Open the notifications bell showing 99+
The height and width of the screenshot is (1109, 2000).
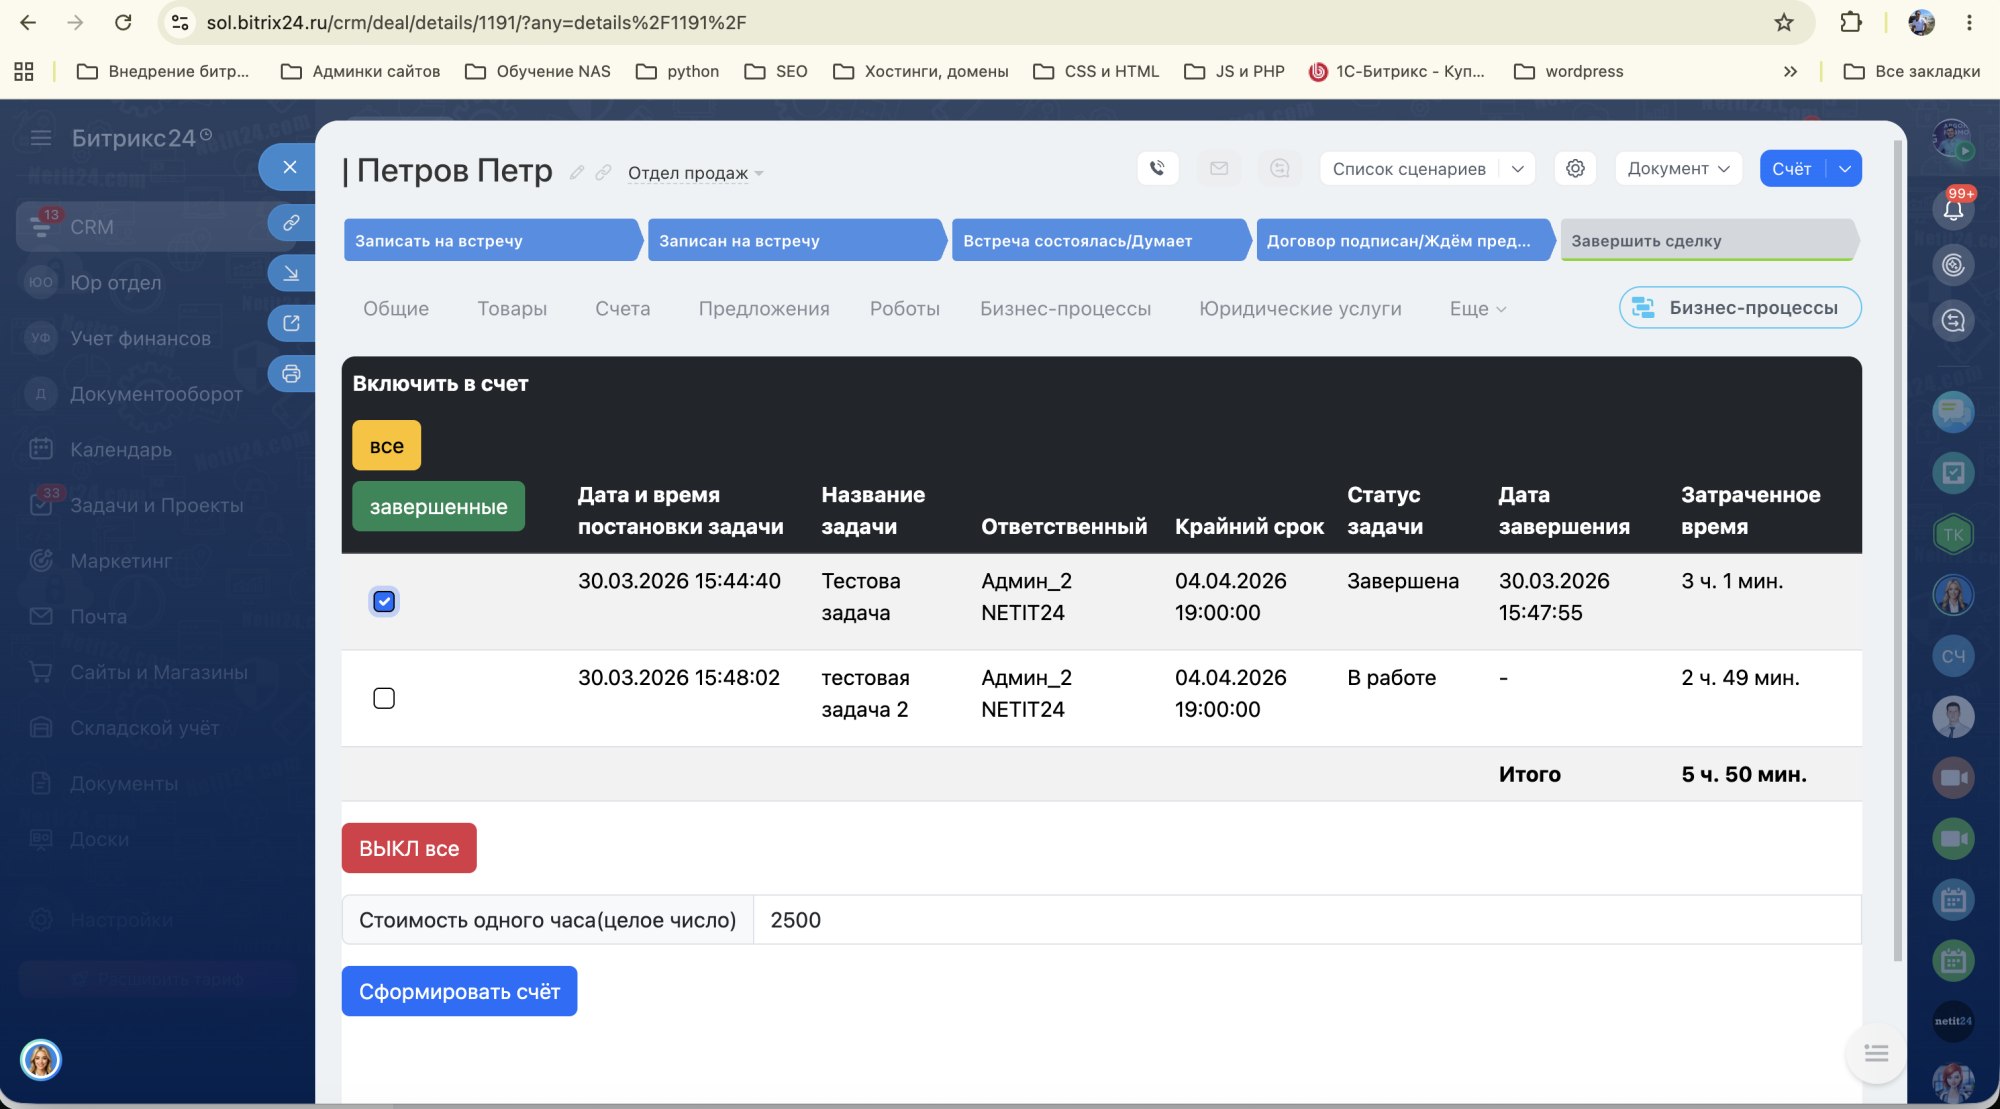click(x=1953, y=209)
